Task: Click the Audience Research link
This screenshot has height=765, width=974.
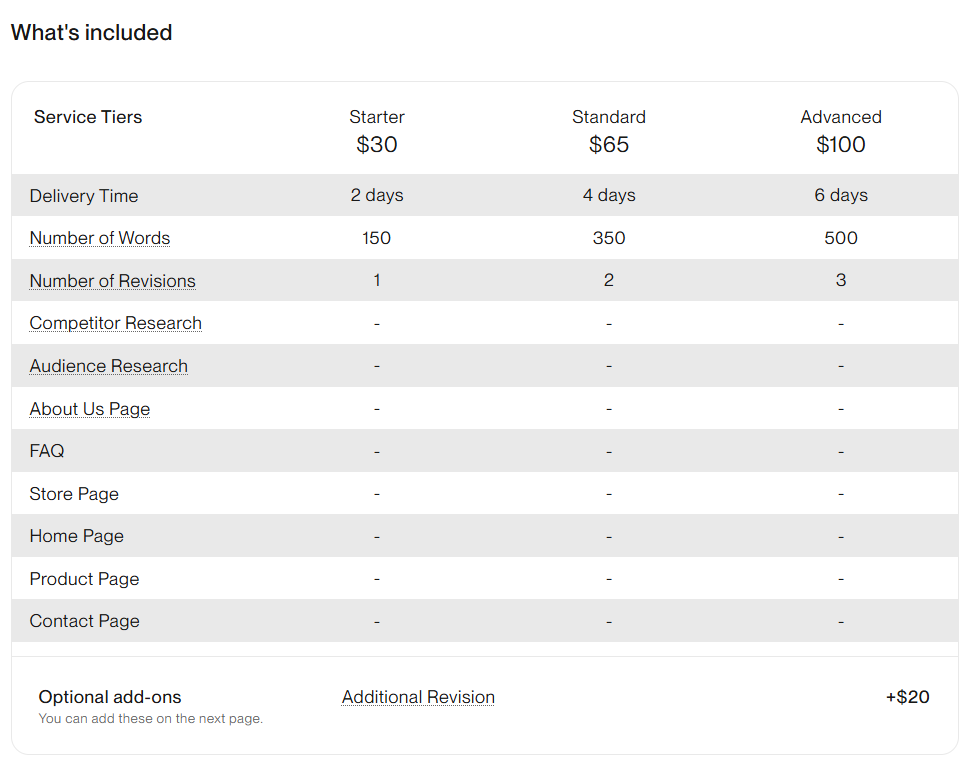Action: tap(109, 366)
